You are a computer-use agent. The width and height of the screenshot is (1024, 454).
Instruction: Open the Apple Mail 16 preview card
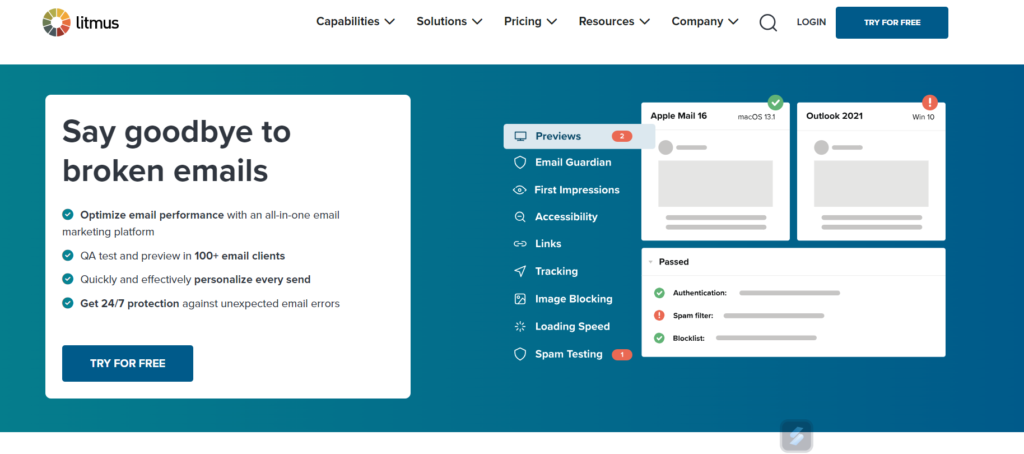[715, 171]
